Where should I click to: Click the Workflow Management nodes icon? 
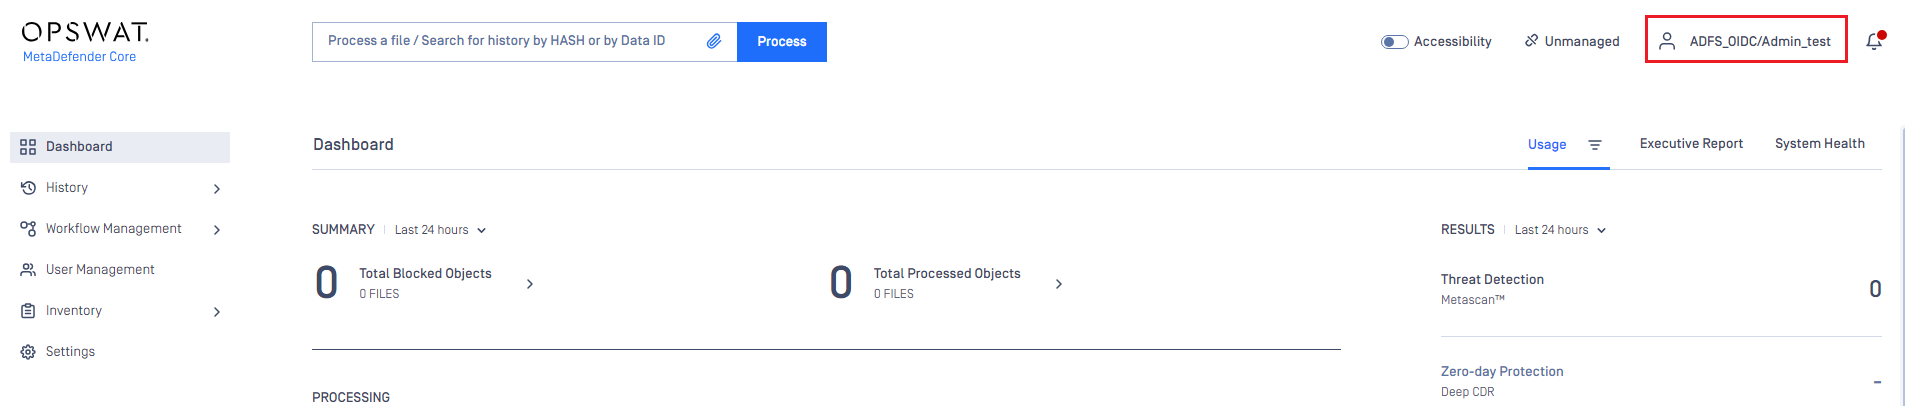28,229
